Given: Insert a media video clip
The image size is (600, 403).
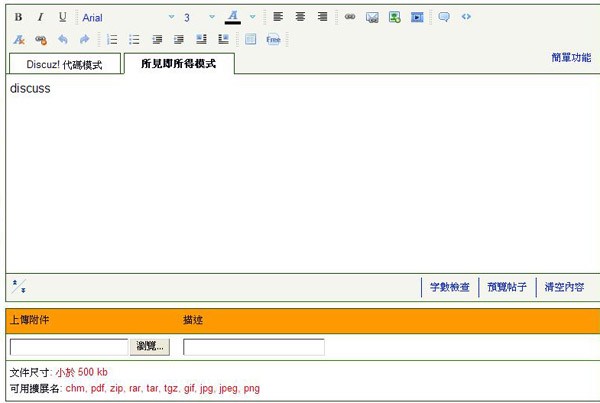Looking at the screenshot, I should coord(417,17).
